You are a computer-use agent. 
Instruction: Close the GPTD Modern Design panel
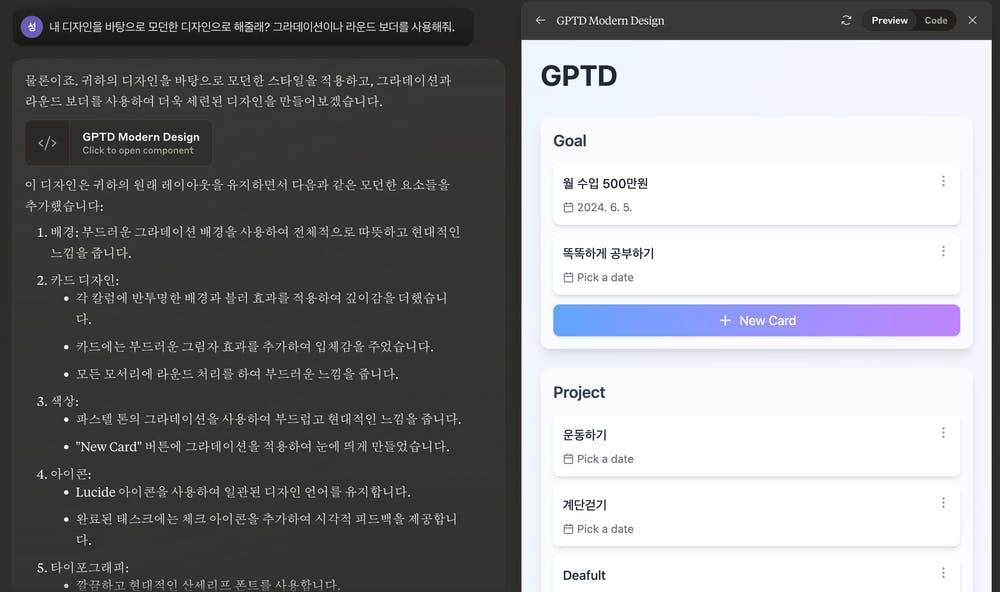972,20
